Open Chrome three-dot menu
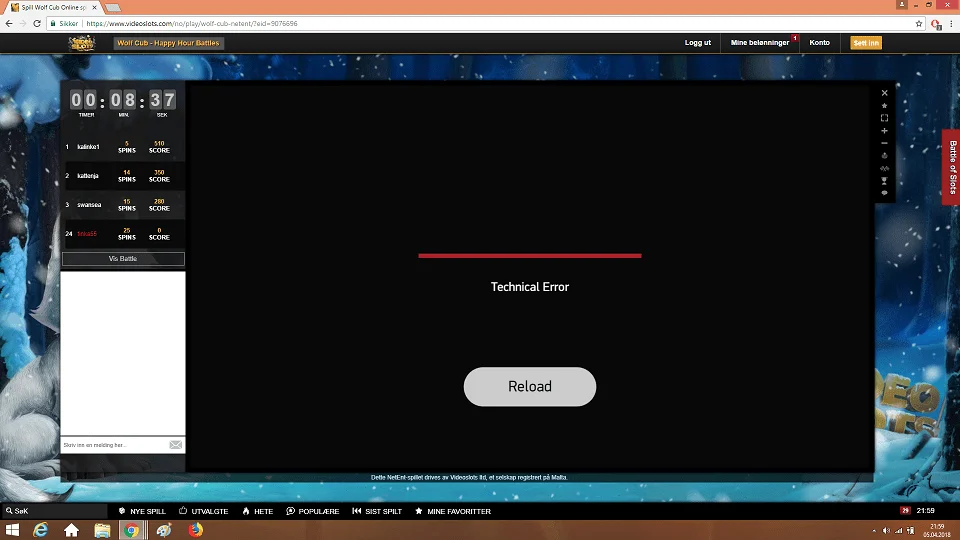The height and width of the screenshot is (540, 960). 951,23
